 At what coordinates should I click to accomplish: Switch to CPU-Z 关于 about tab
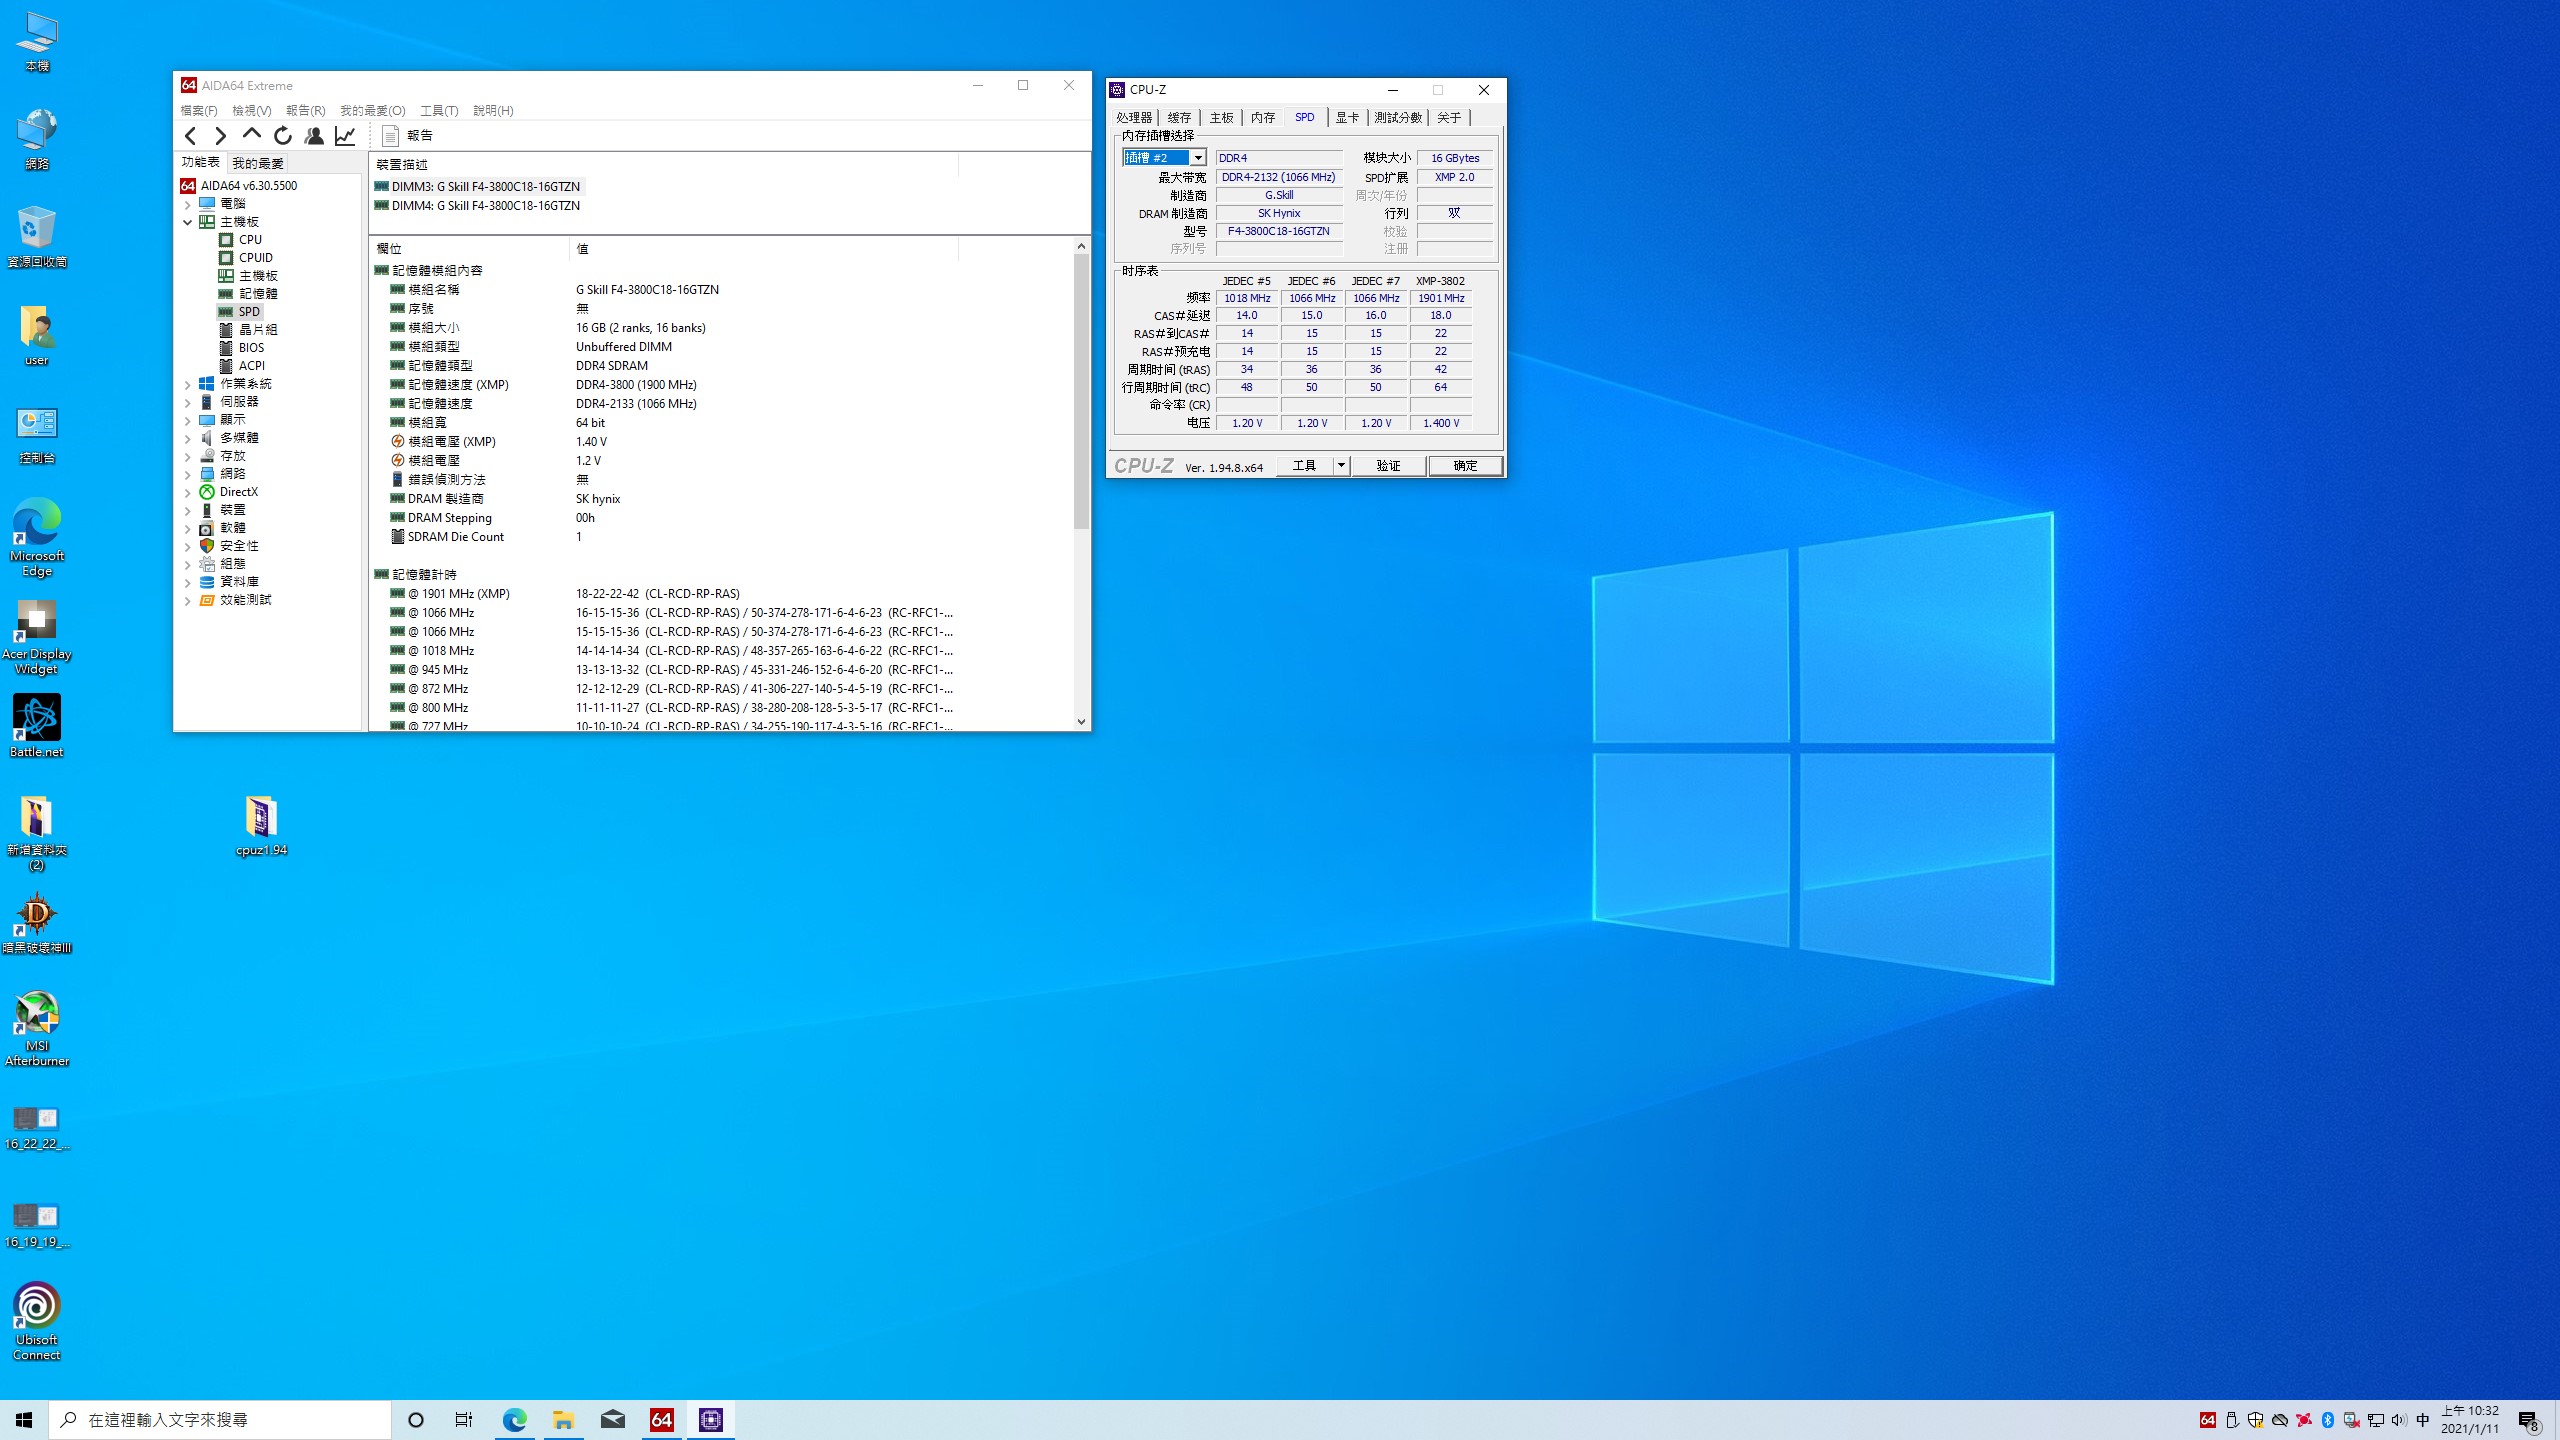tap(1449, 118)
